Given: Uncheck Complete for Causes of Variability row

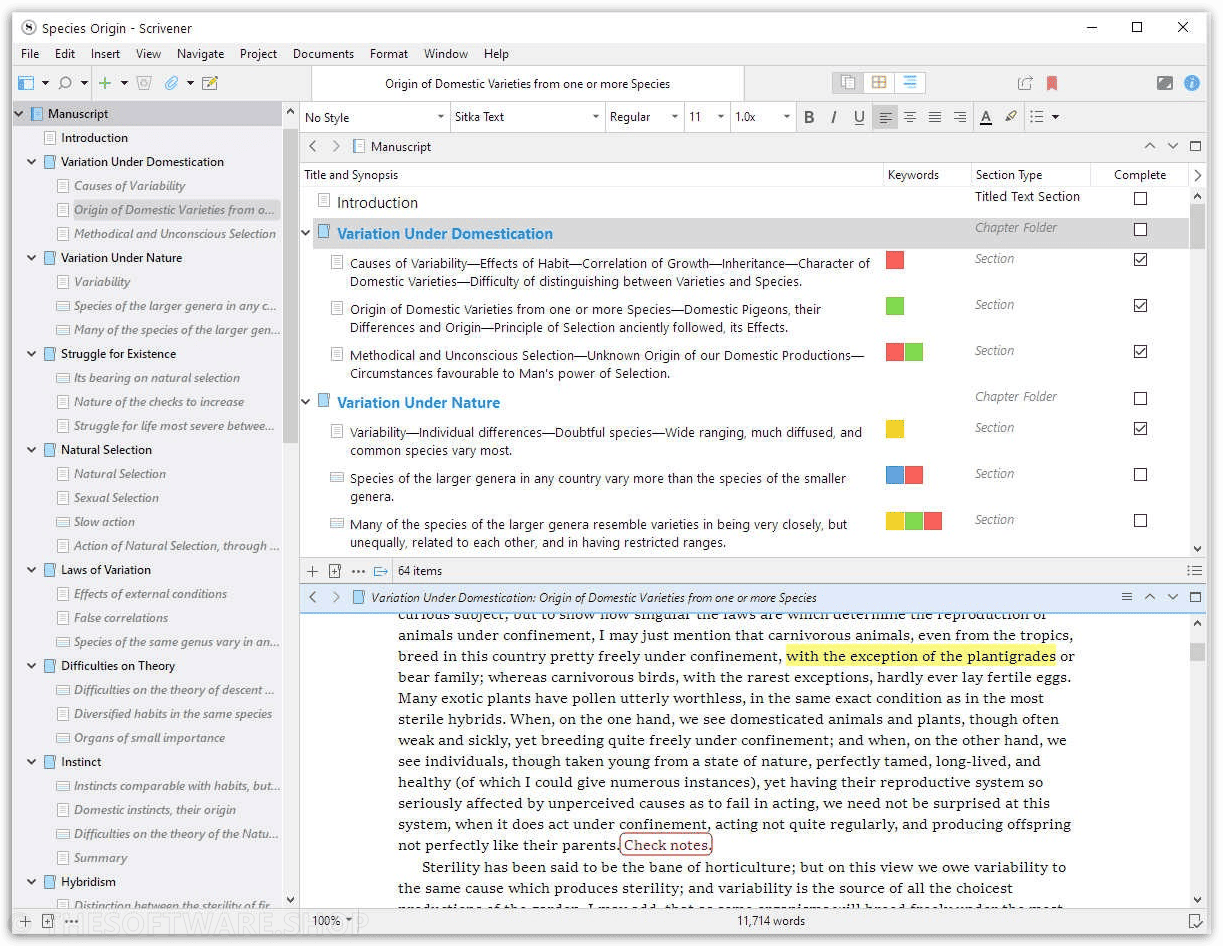Looking at the screenshot, I should tap(1140, 260).
